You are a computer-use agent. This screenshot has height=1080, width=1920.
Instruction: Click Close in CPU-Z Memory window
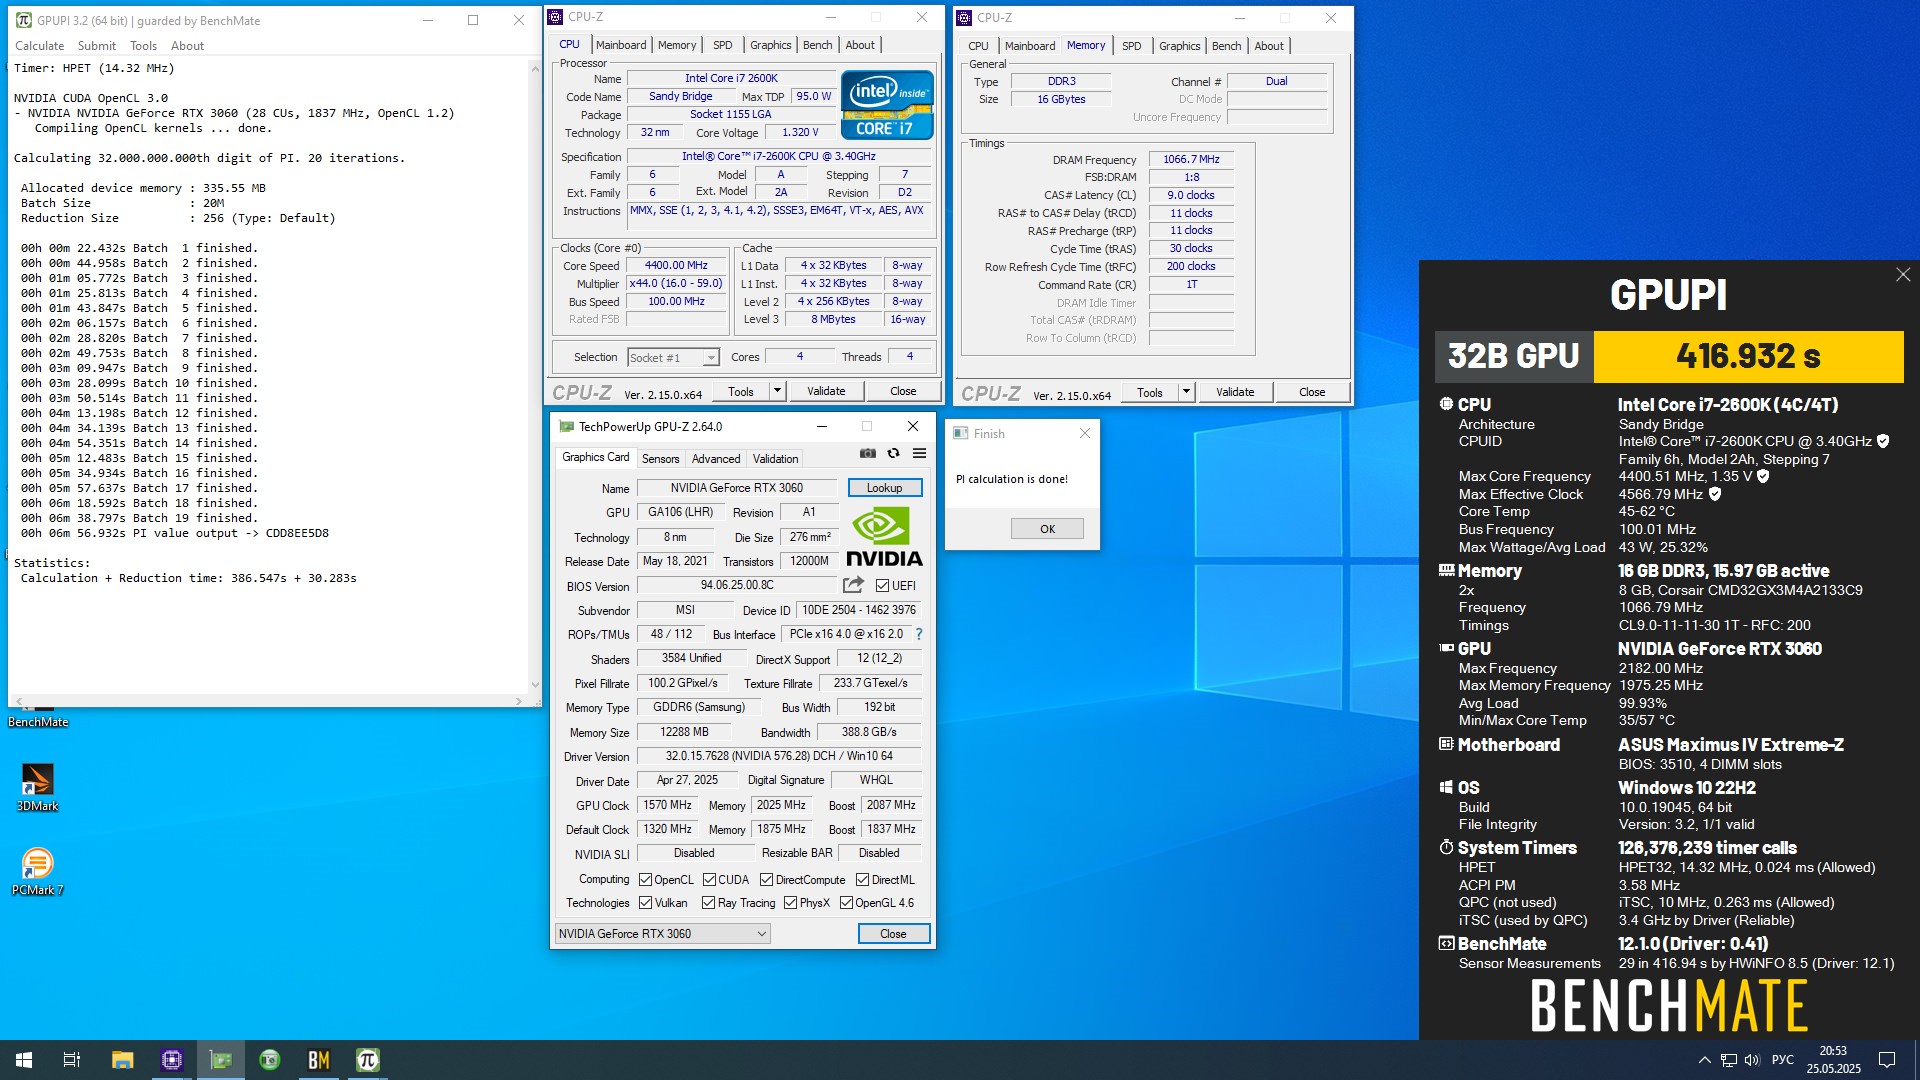(x=1312, y=392)
